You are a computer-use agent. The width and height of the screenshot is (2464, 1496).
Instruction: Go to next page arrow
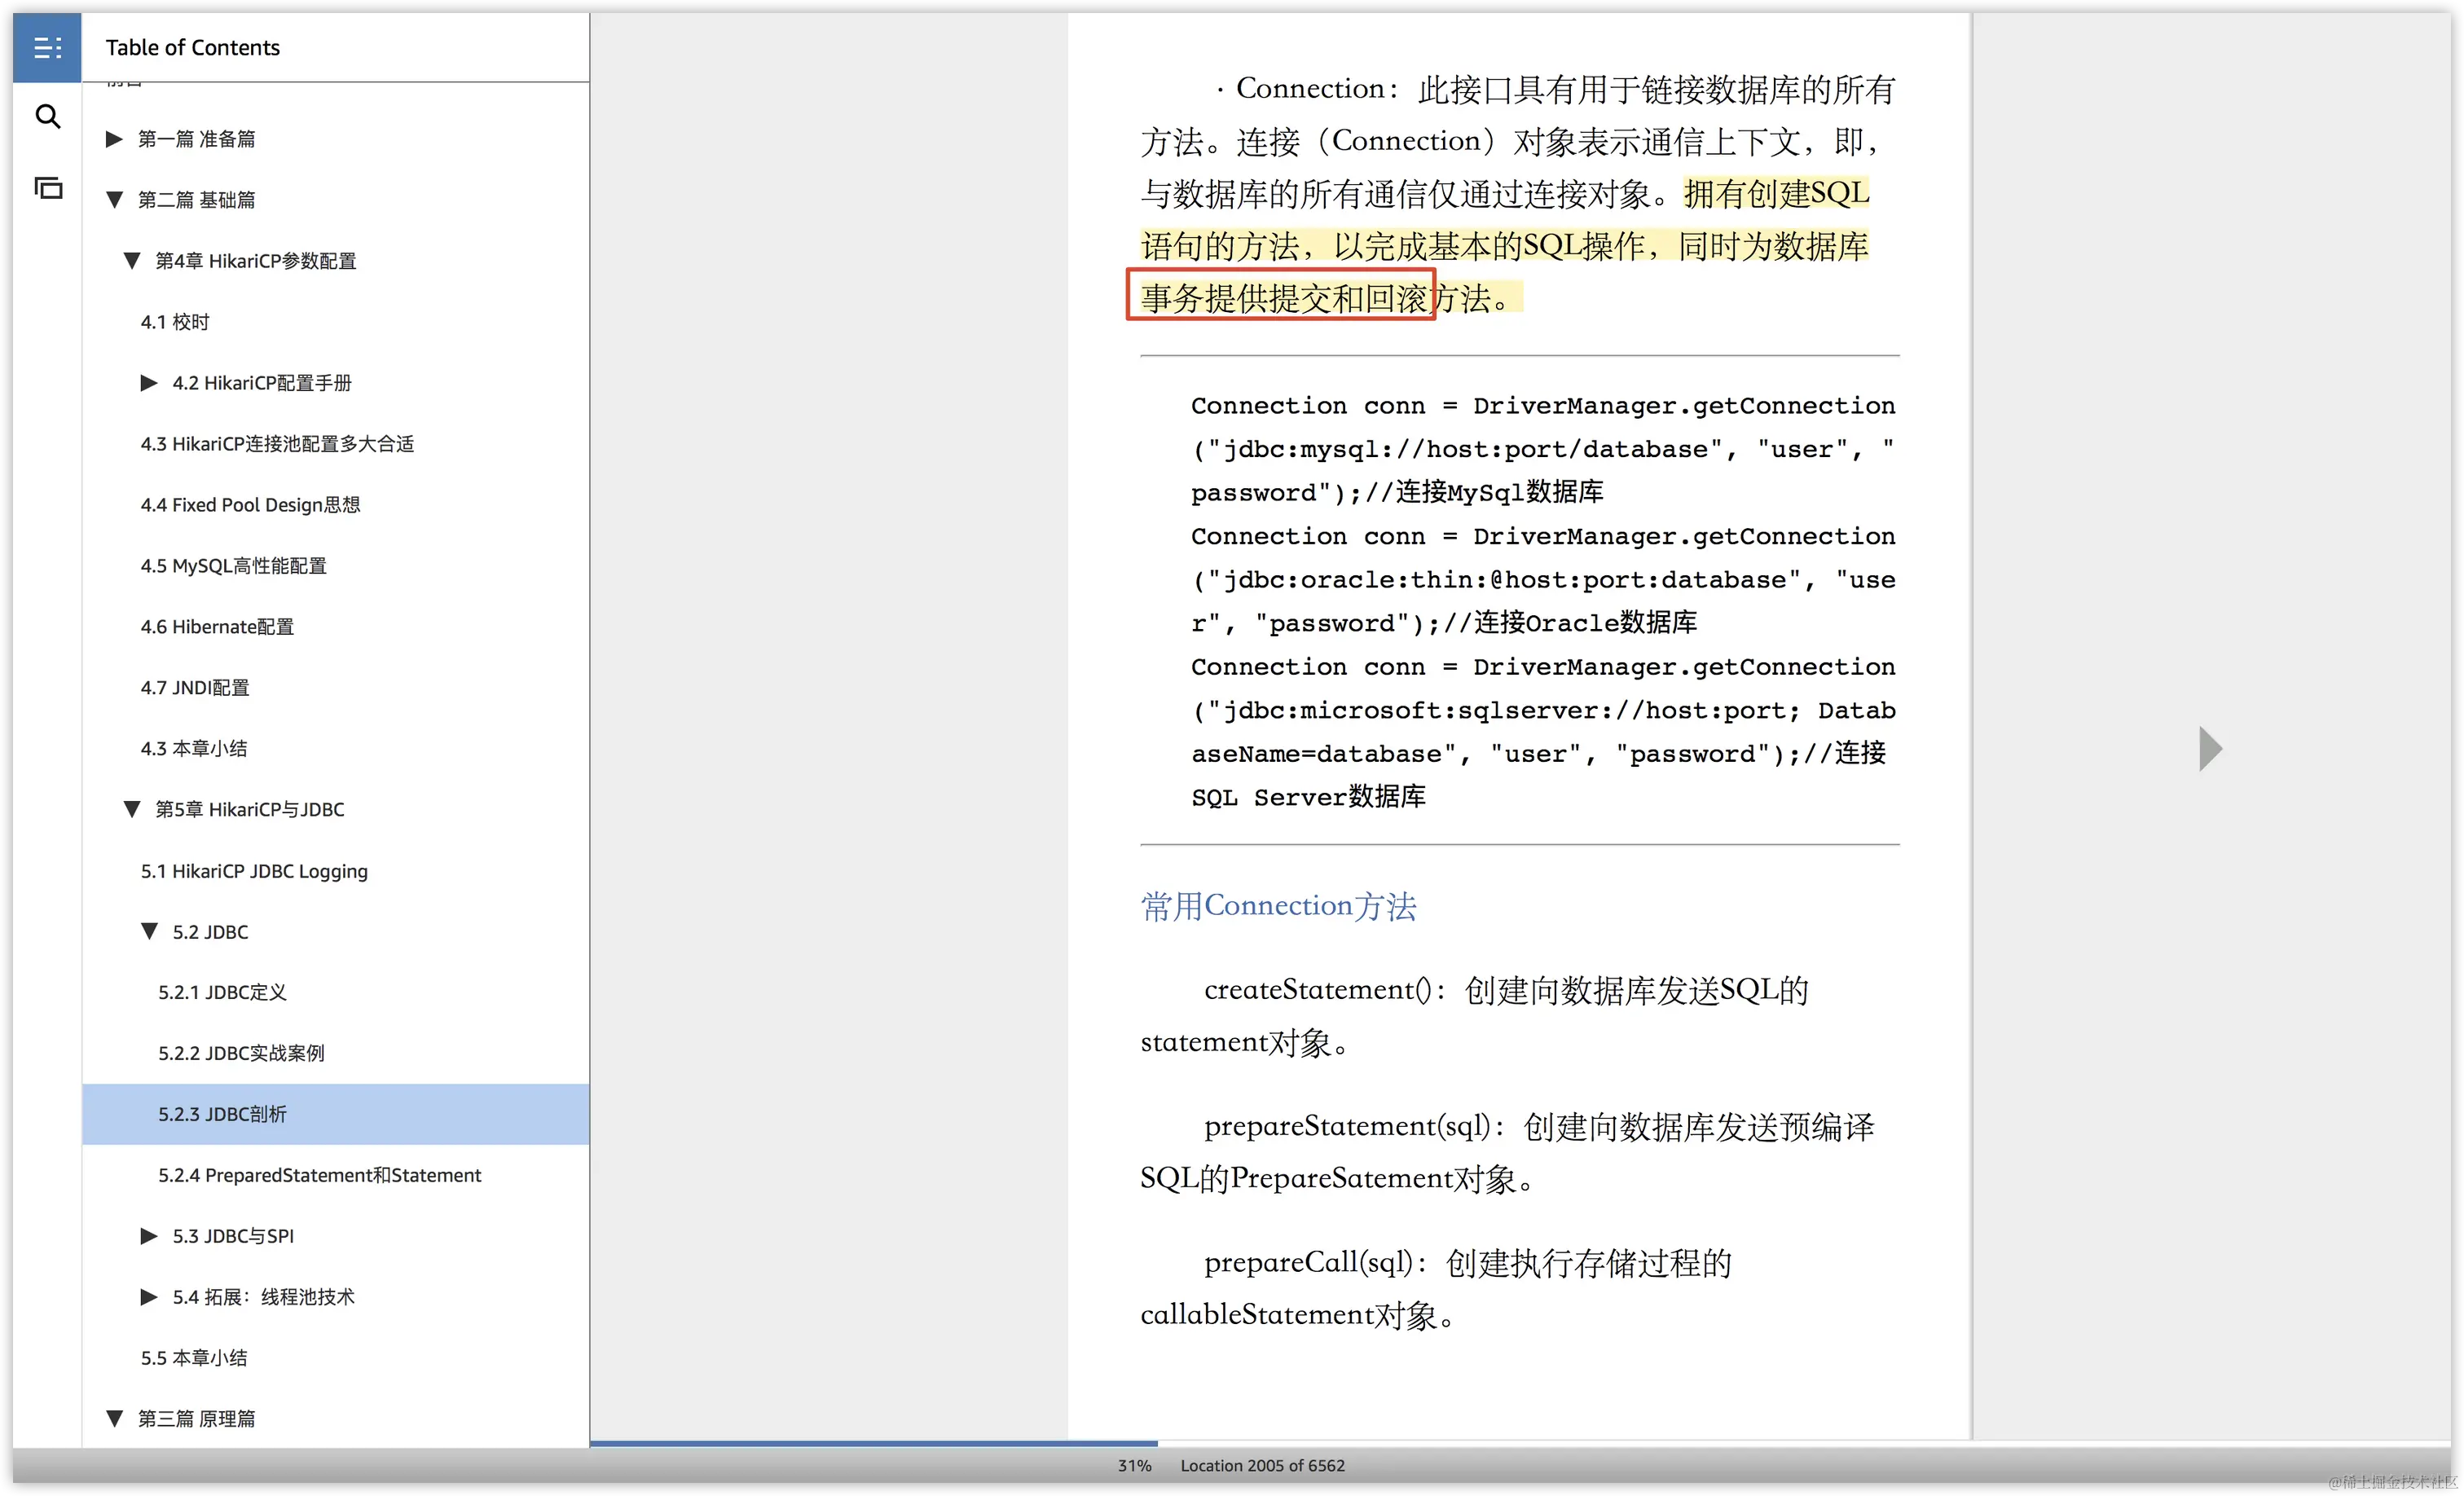2210,748
